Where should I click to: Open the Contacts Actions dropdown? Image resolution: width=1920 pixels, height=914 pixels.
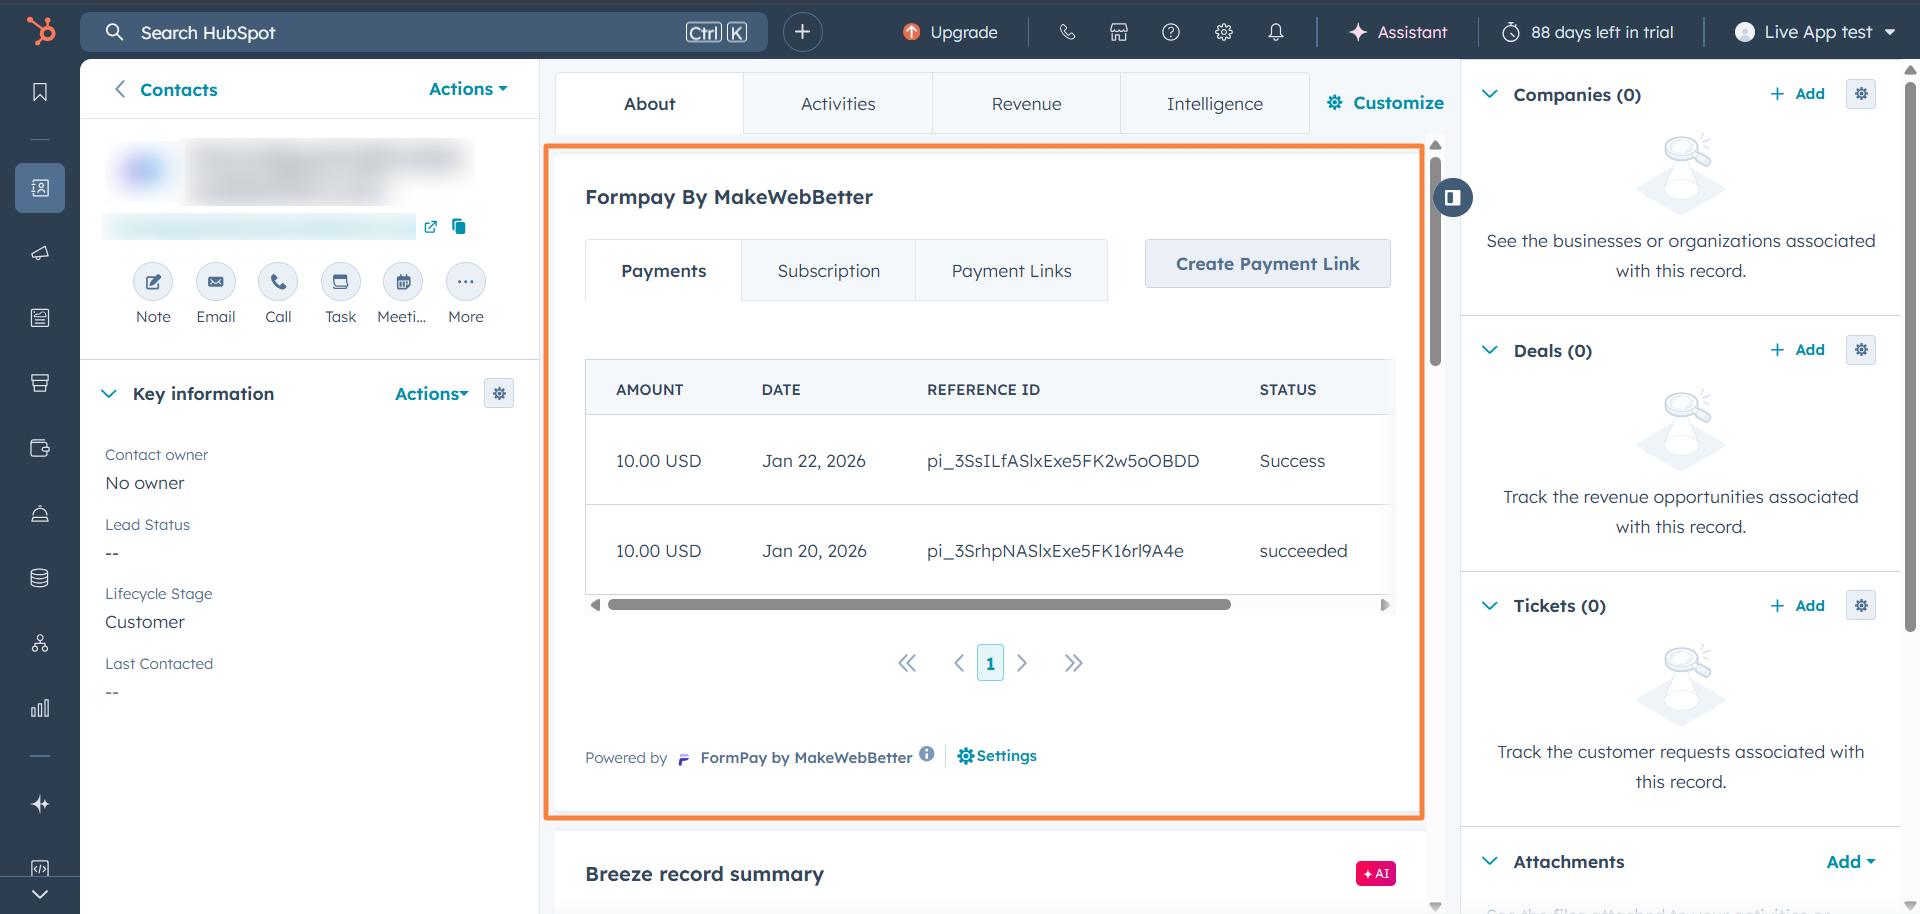click(467, 89)
